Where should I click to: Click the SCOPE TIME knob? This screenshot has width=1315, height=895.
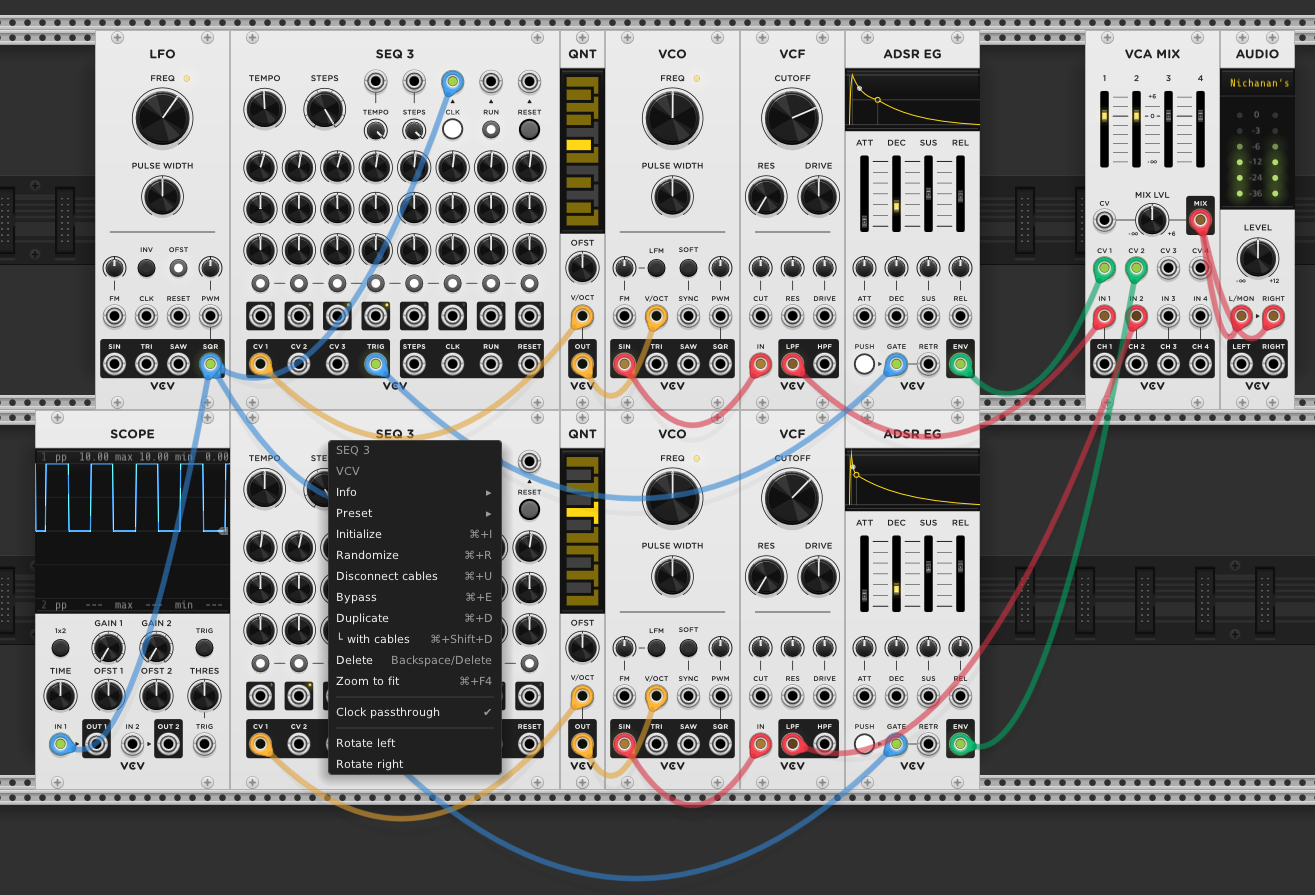(x=60, y=696)
